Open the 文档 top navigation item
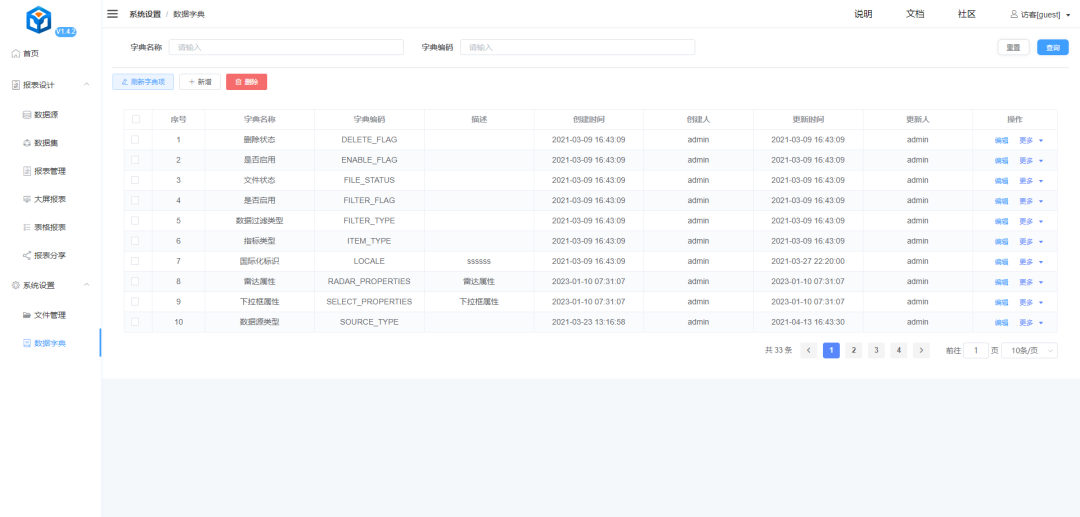 point(914,14)
